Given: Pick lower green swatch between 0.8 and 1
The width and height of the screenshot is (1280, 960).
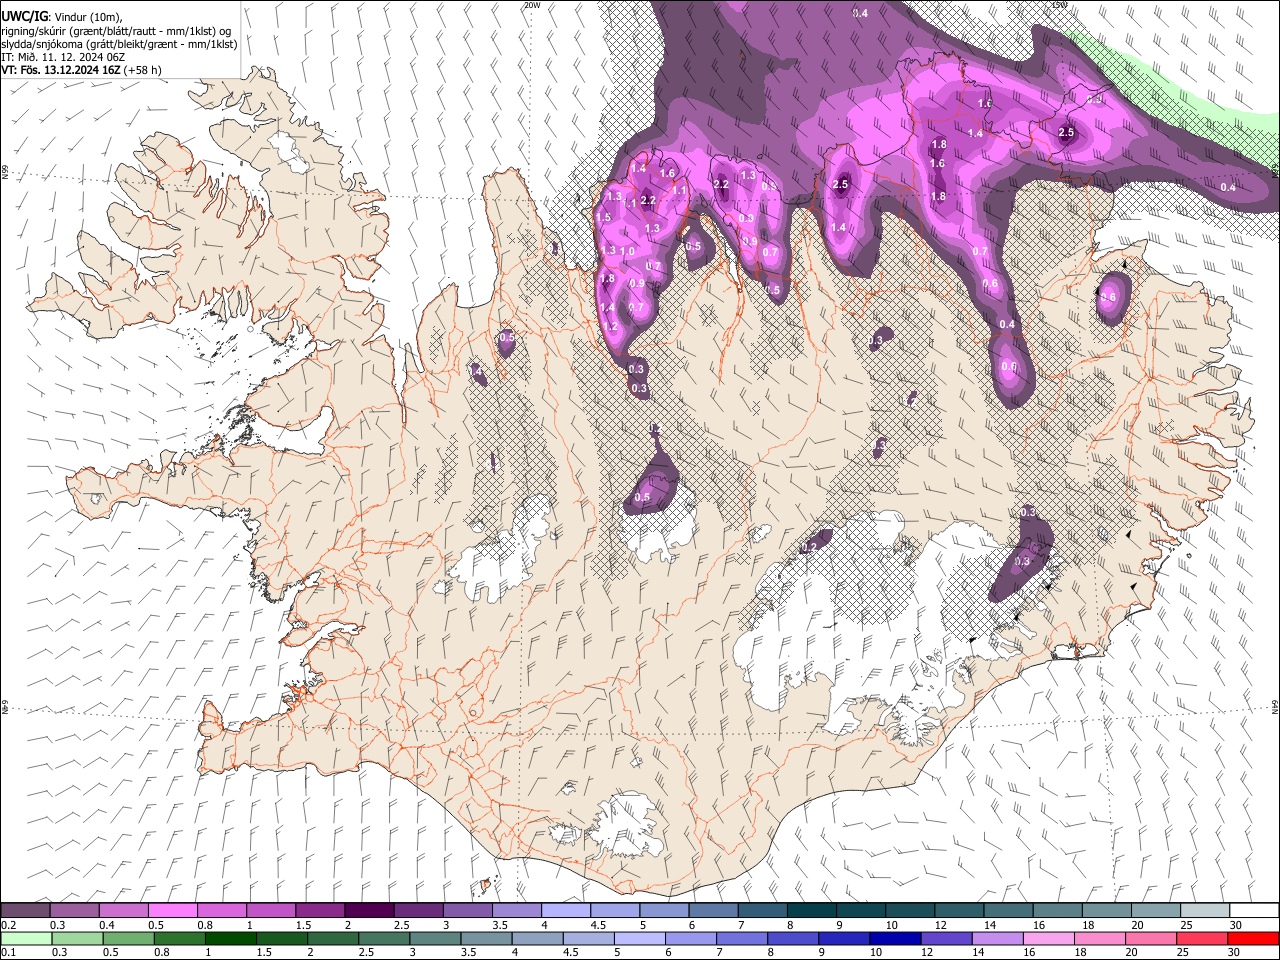Looking at the screenshot, I should coord(180,938).
